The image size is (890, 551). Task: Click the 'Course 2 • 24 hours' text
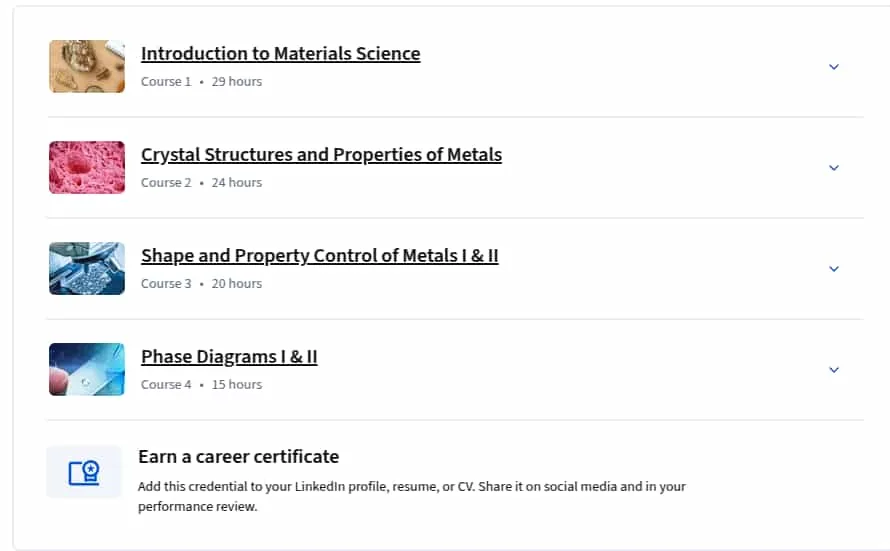point(201,183)
